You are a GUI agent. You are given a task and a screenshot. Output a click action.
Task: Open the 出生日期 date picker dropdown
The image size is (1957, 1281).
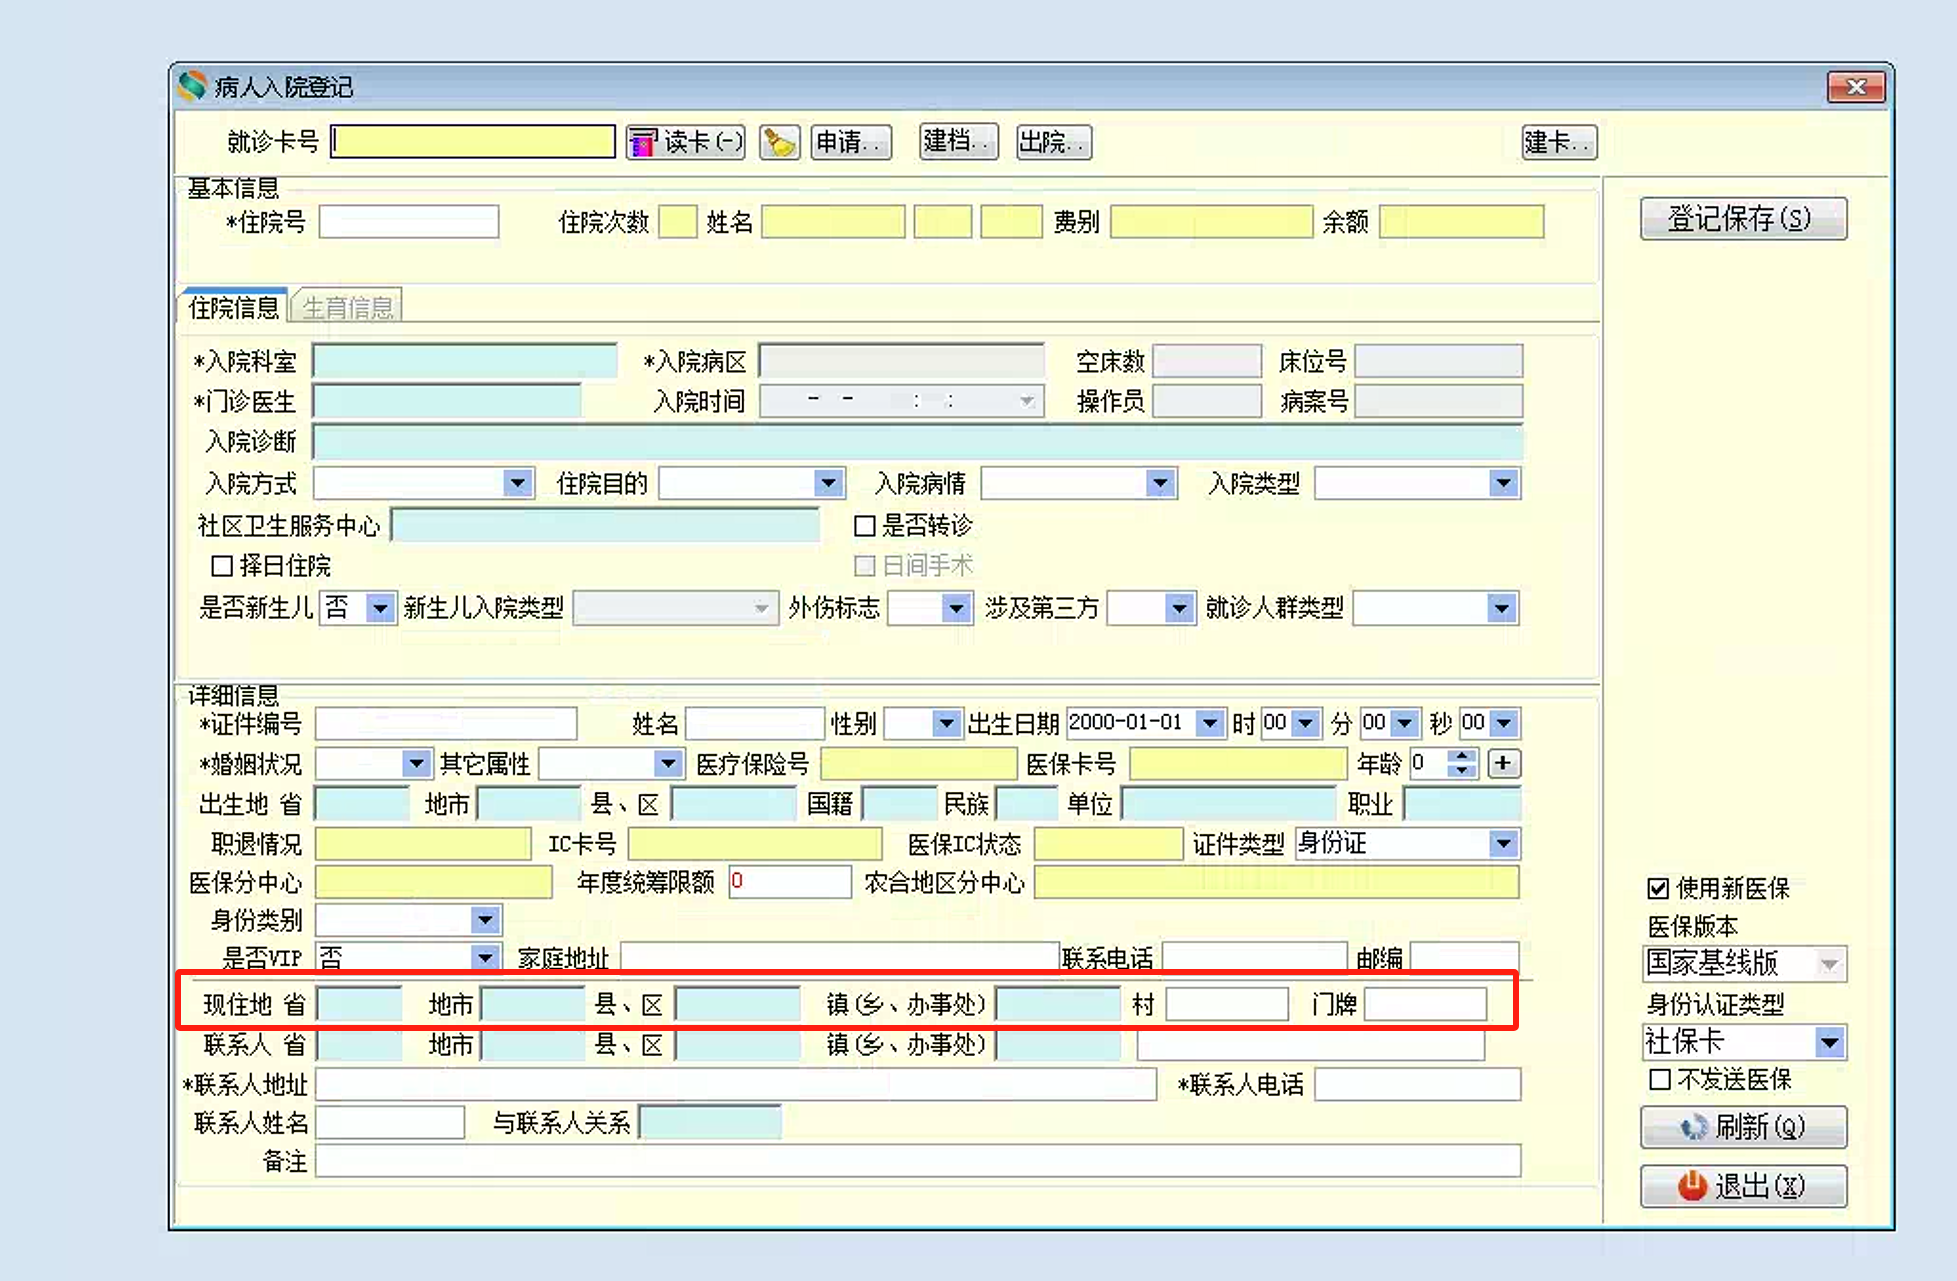[x=1209, y=723]
